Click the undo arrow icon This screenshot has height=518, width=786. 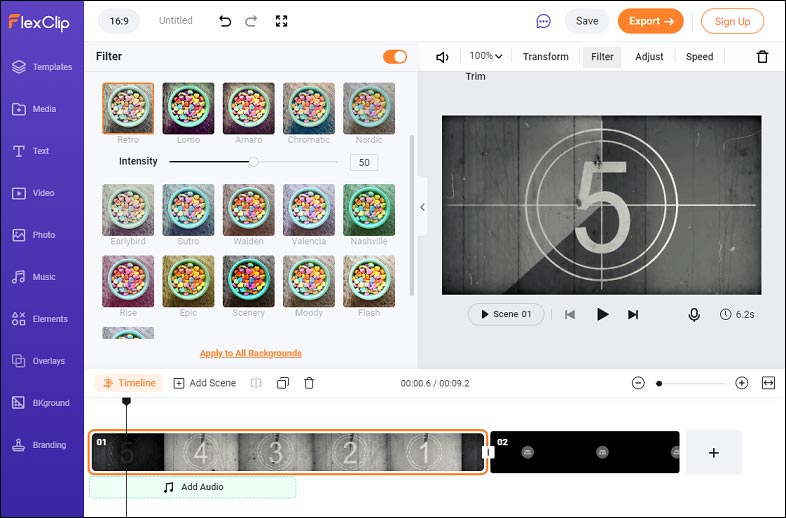tap(225, 21)
